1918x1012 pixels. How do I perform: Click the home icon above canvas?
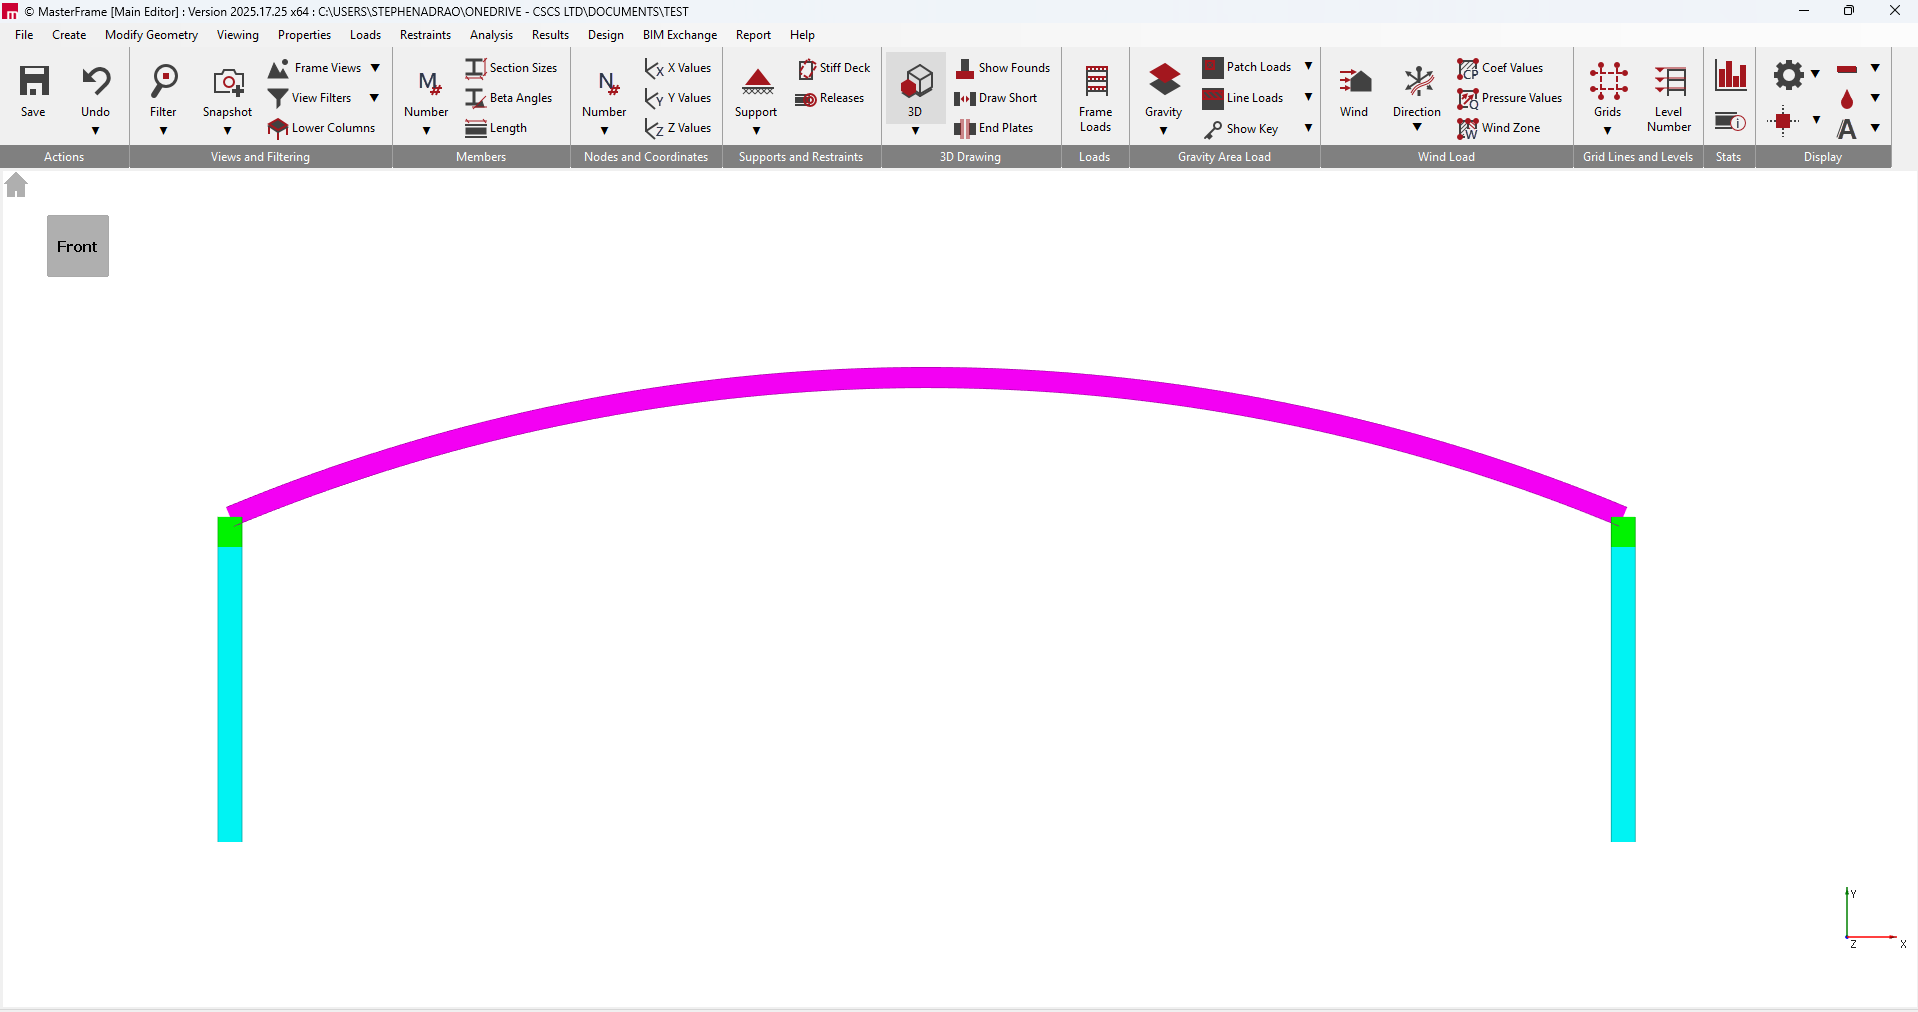point(16,185)
